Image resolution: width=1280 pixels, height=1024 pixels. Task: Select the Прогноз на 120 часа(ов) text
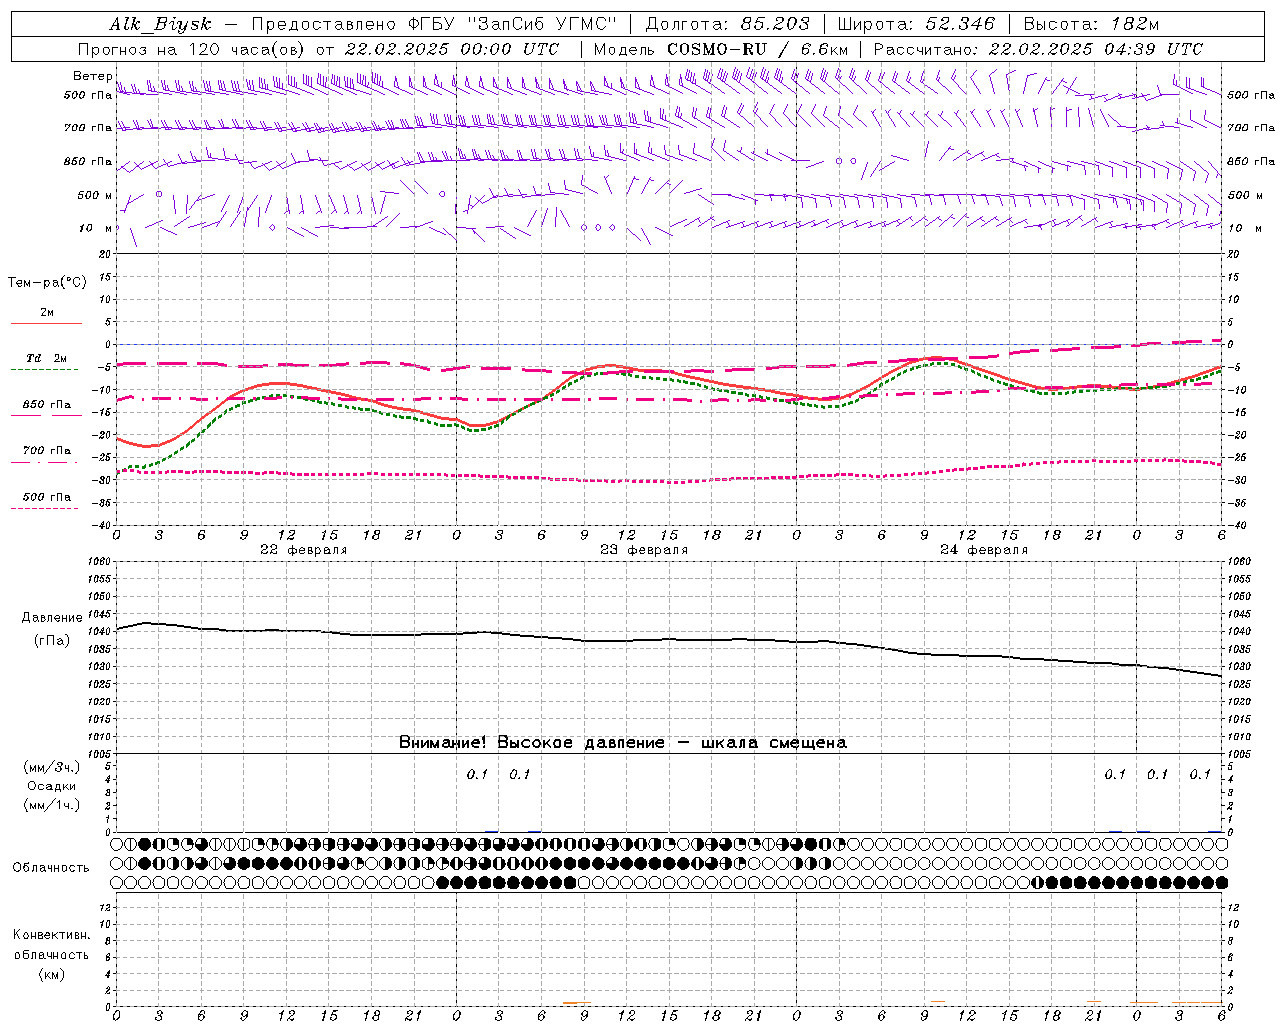192,49
